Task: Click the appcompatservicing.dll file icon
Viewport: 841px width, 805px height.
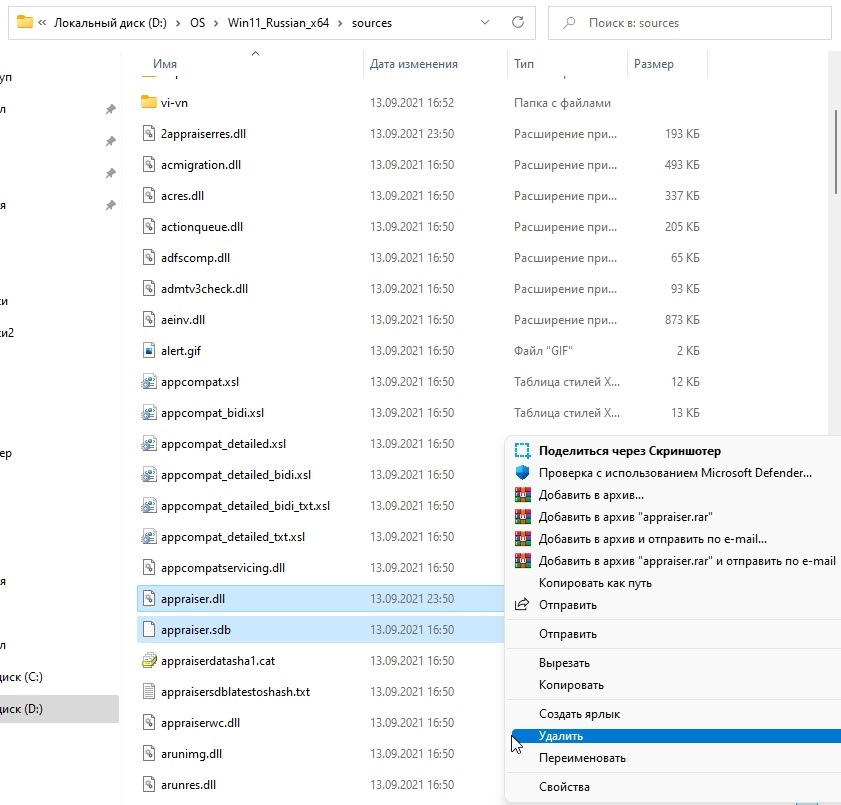Action: (149, 567)
